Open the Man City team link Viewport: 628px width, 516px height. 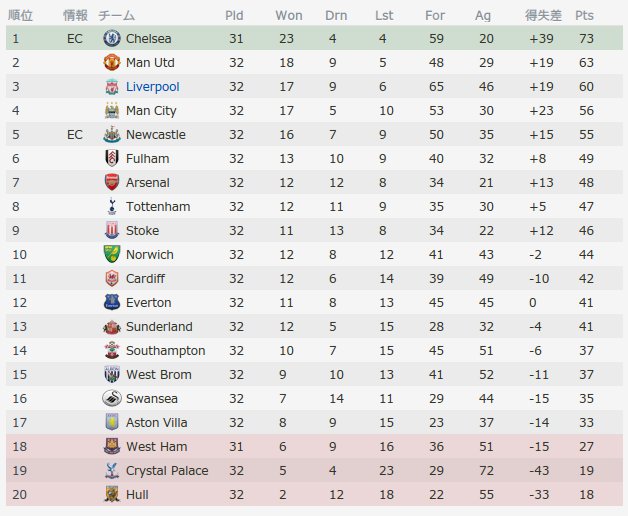[x=151, y=111]
